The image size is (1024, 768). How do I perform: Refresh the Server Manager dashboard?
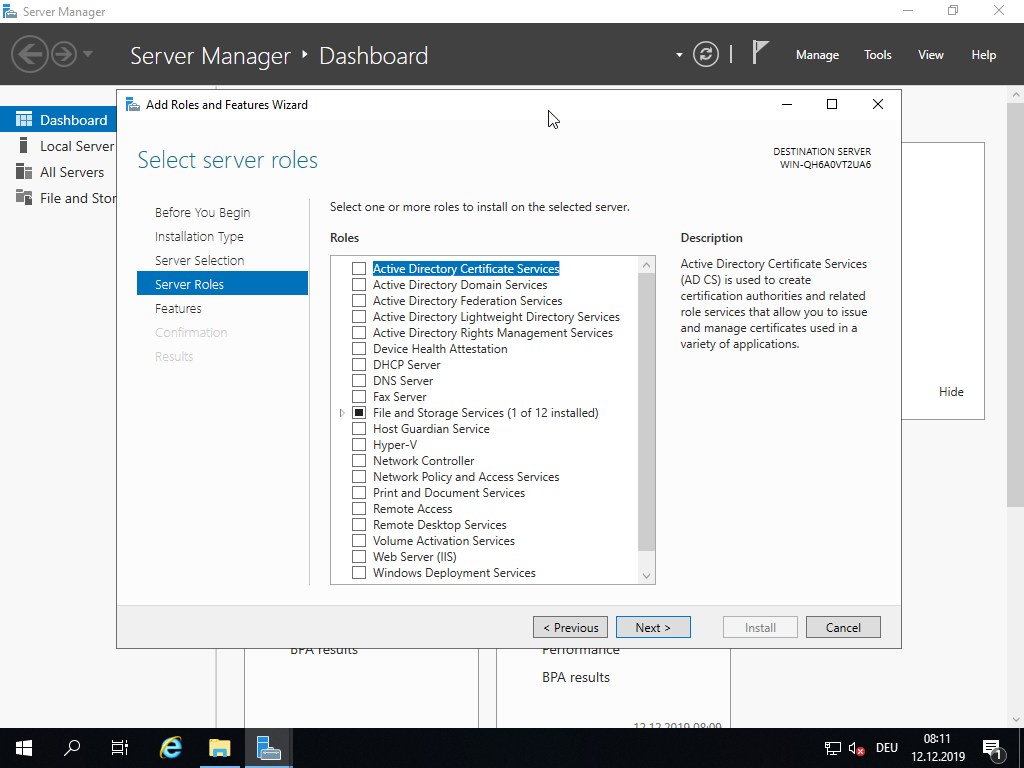tap(705, 54)
